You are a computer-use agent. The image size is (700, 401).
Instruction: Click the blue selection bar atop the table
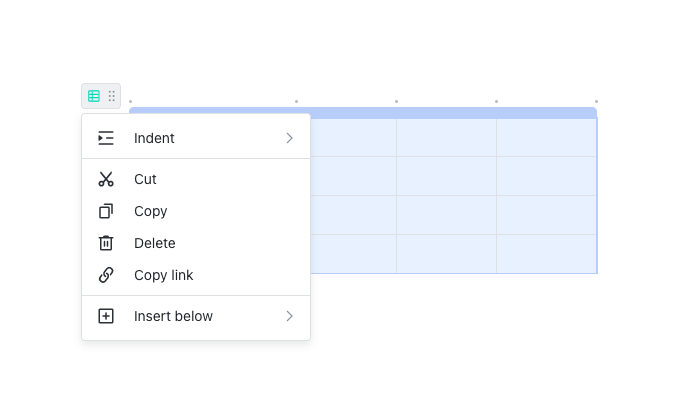coord(450,112)
